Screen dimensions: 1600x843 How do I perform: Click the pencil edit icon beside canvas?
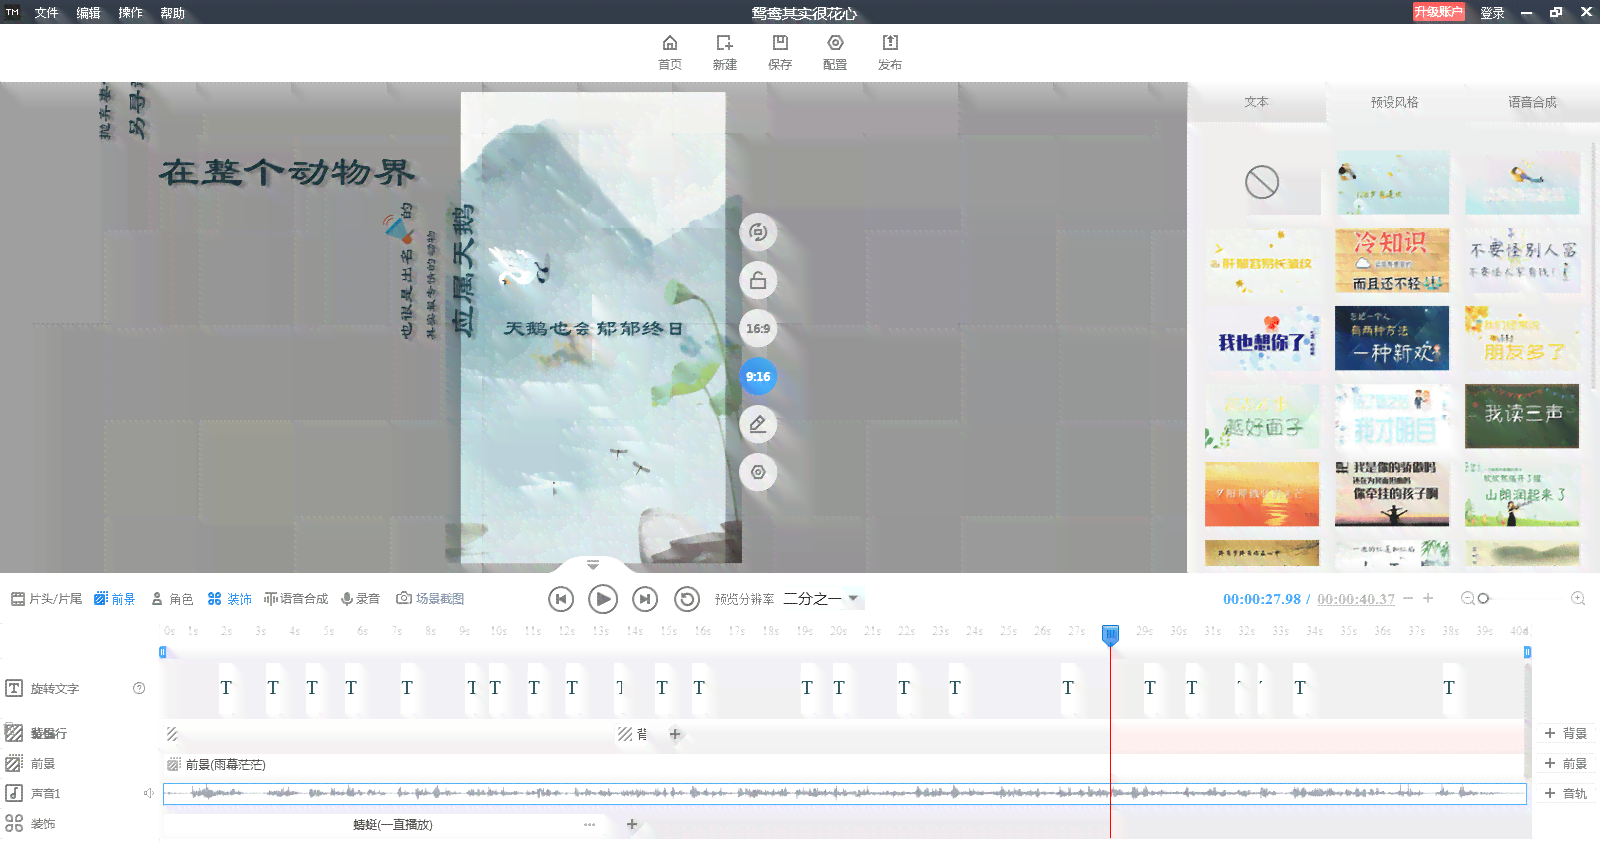pos(758,424)
